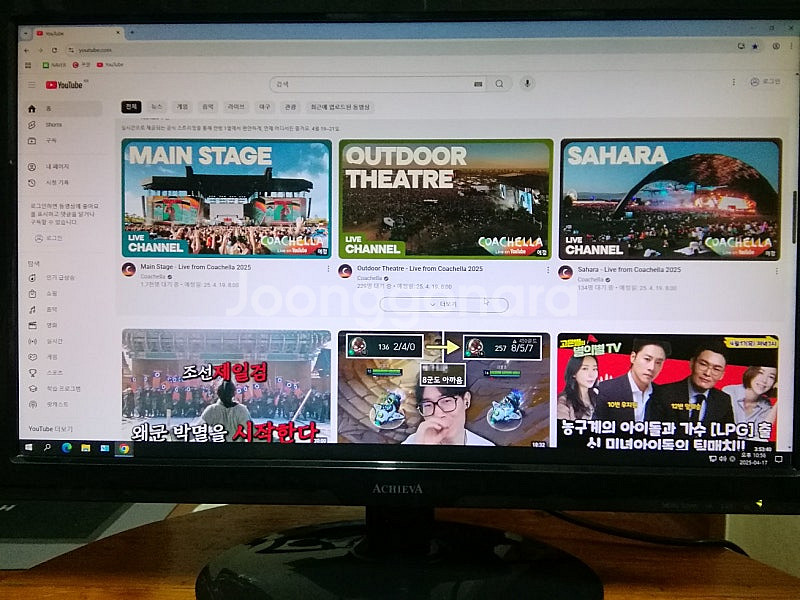The width and height of the screenshot is (800, 600).
Task: Open the Windows notification center
Action: point(778,459)
